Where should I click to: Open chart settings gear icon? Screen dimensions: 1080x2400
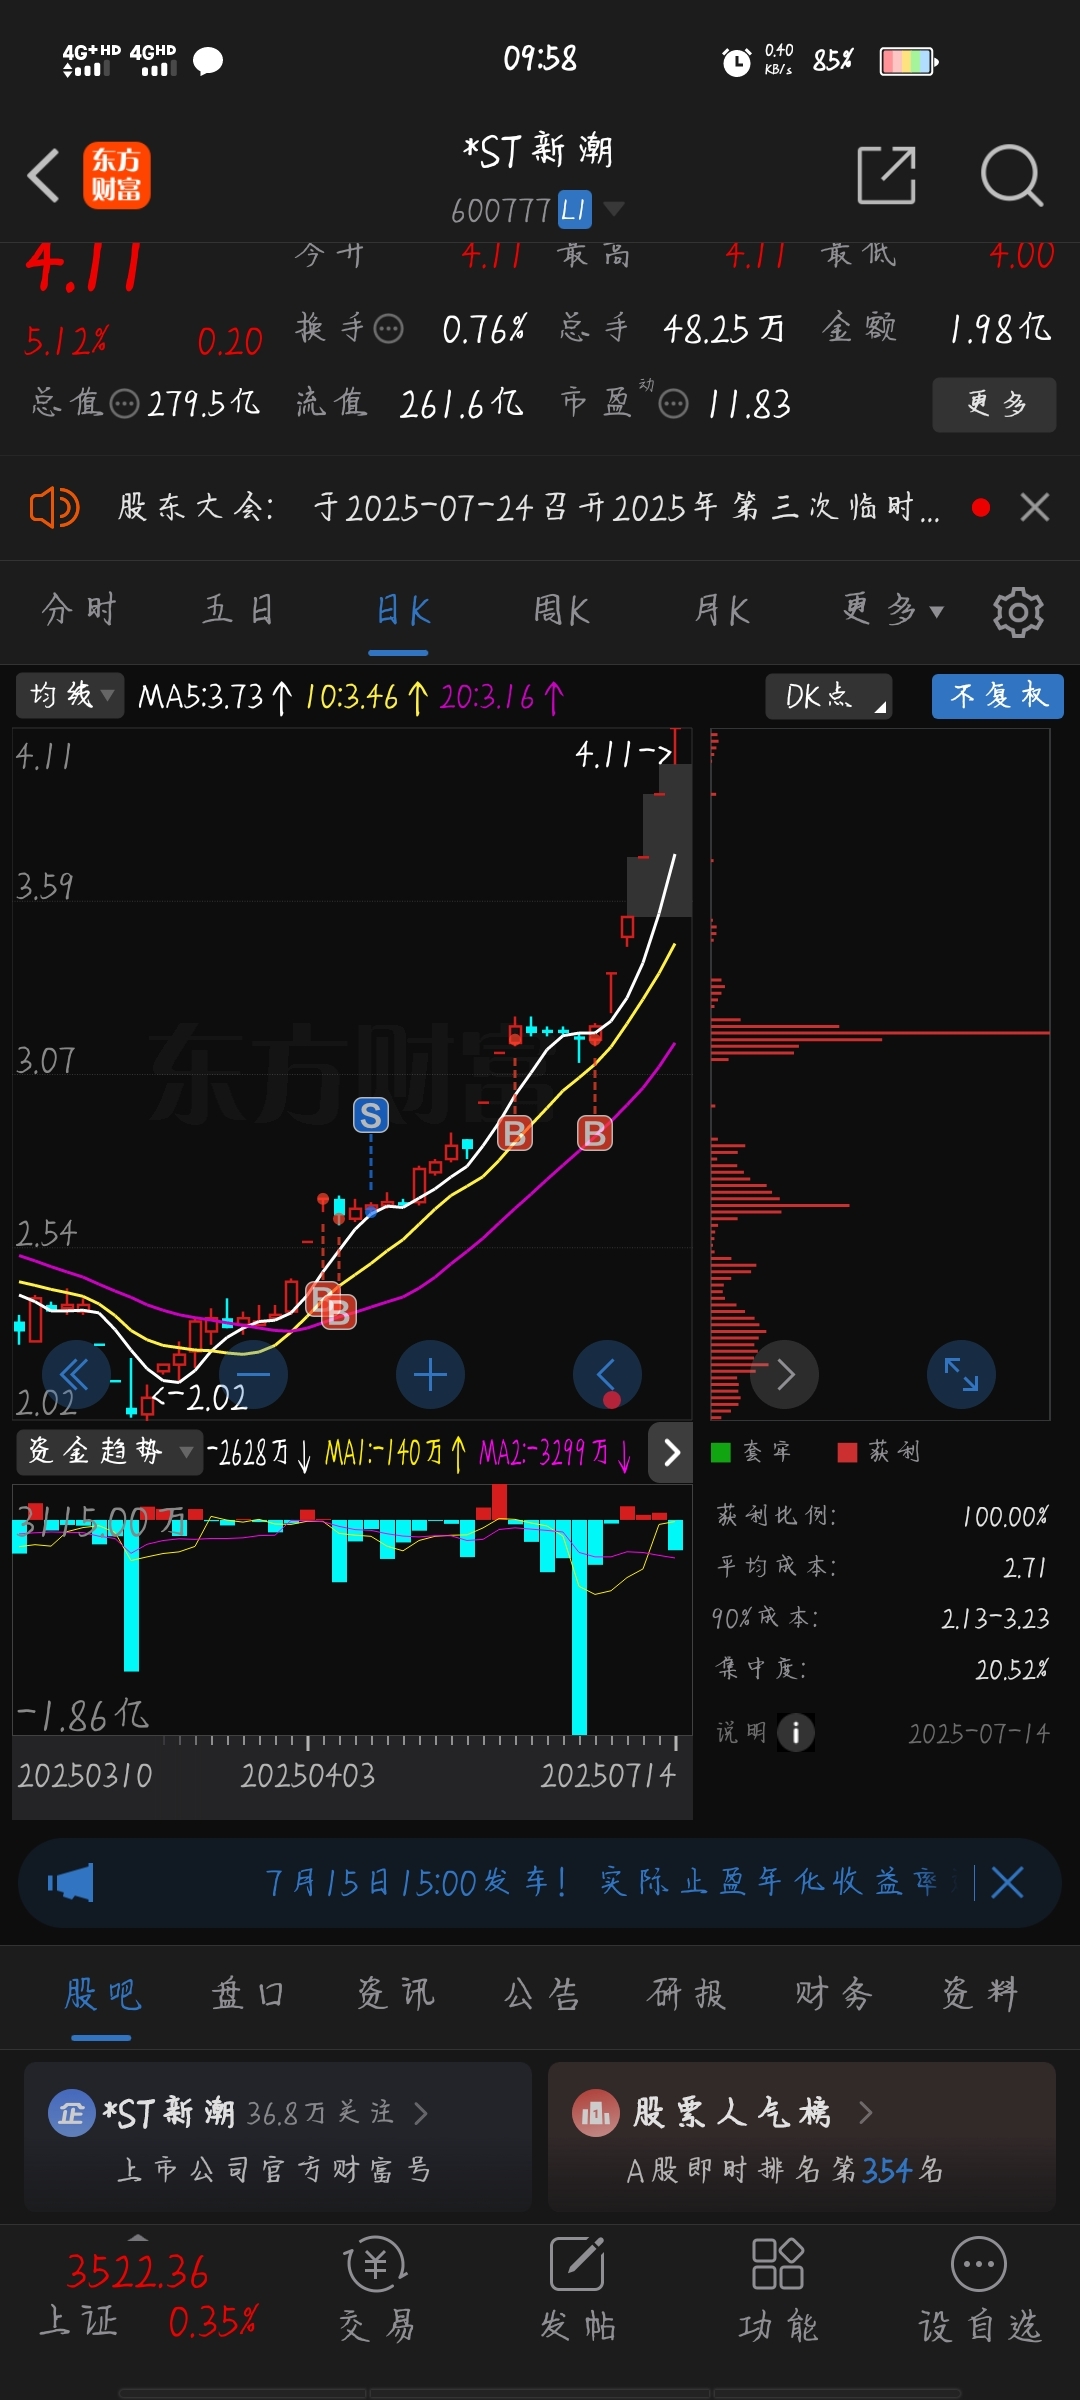point(1018,611)
